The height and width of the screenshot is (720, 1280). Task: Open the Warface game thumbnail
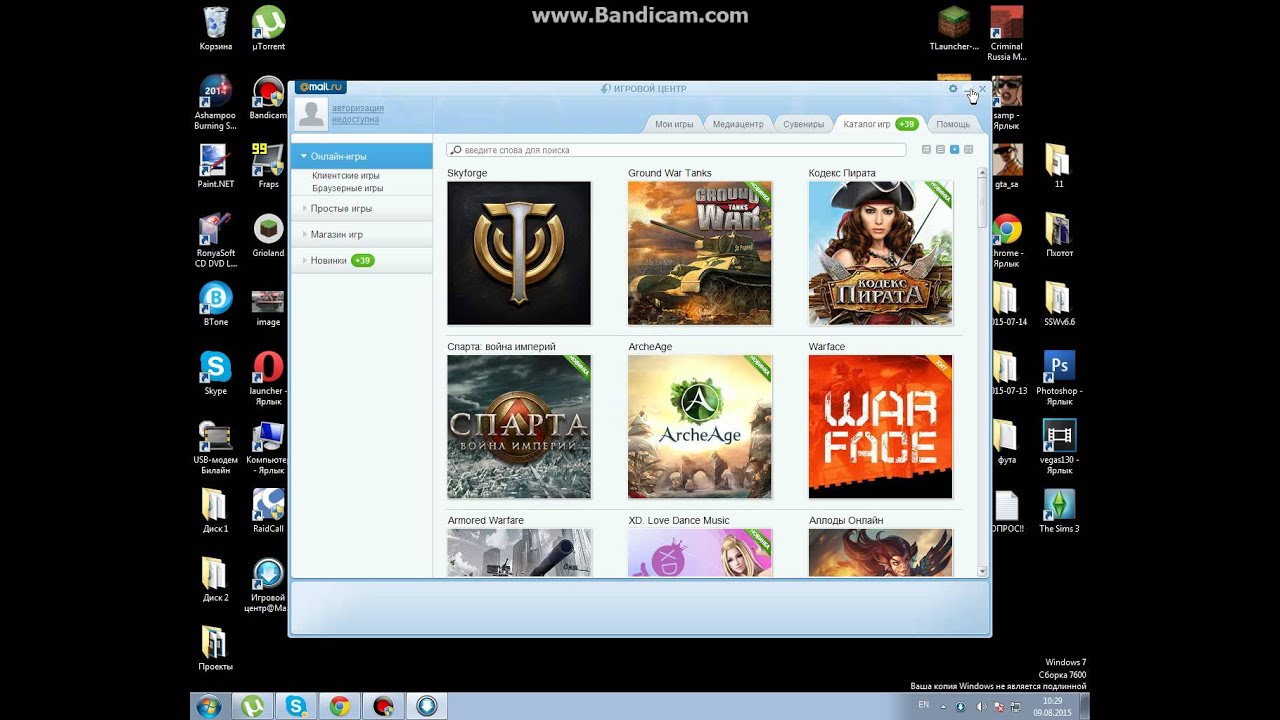click(881, 427)
